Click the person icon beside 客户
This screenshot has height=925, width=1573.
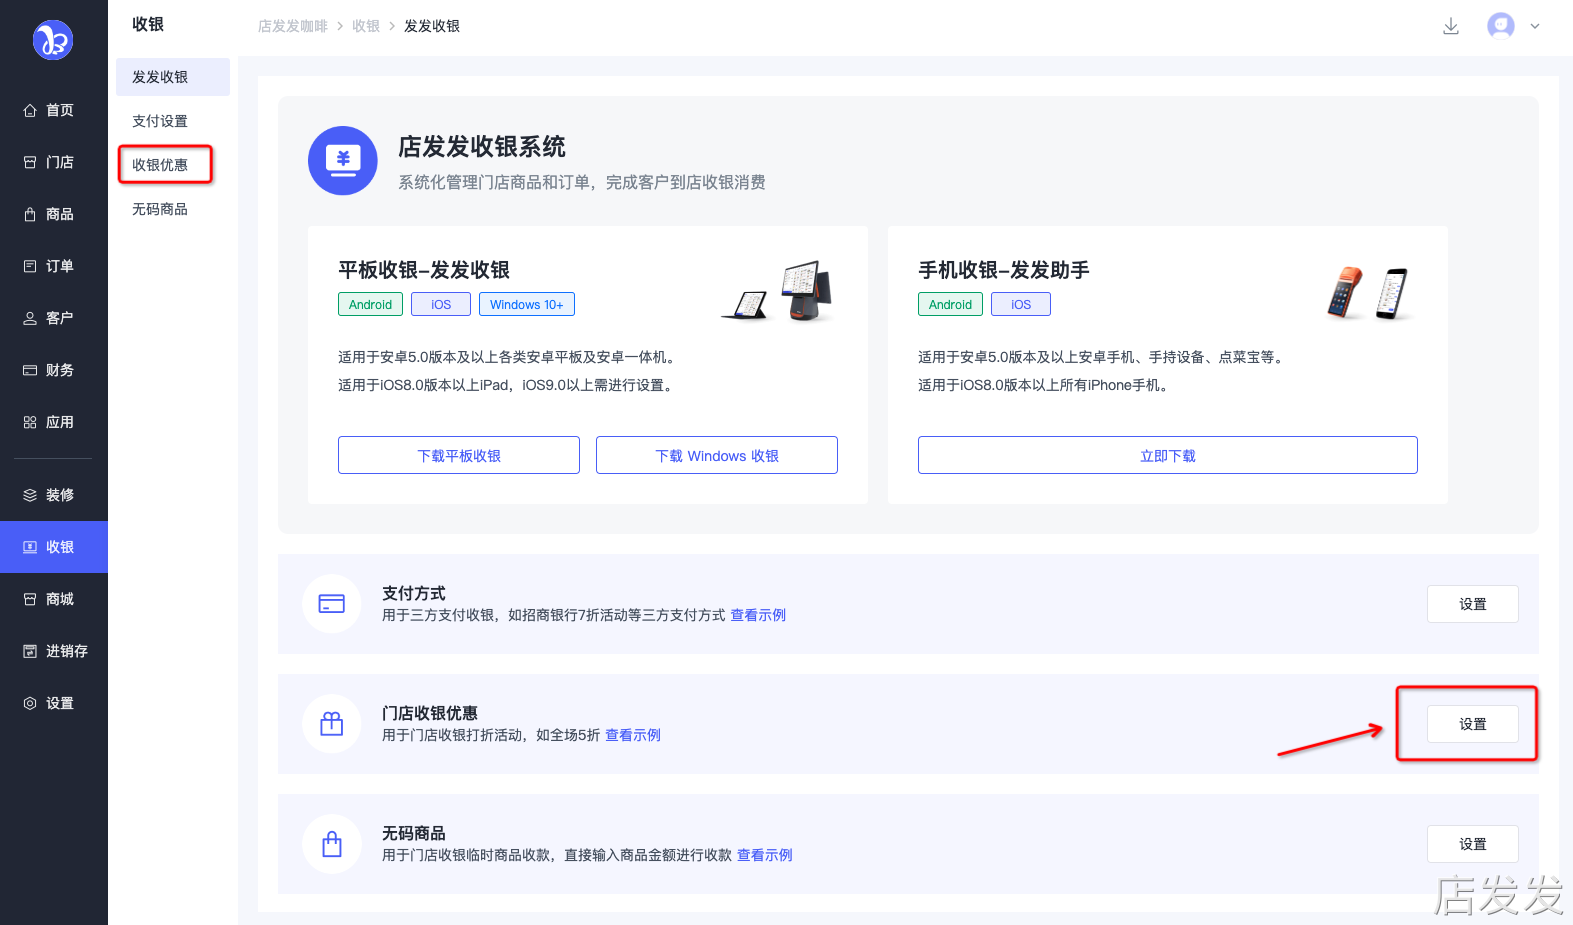click(x=30, y=318)
